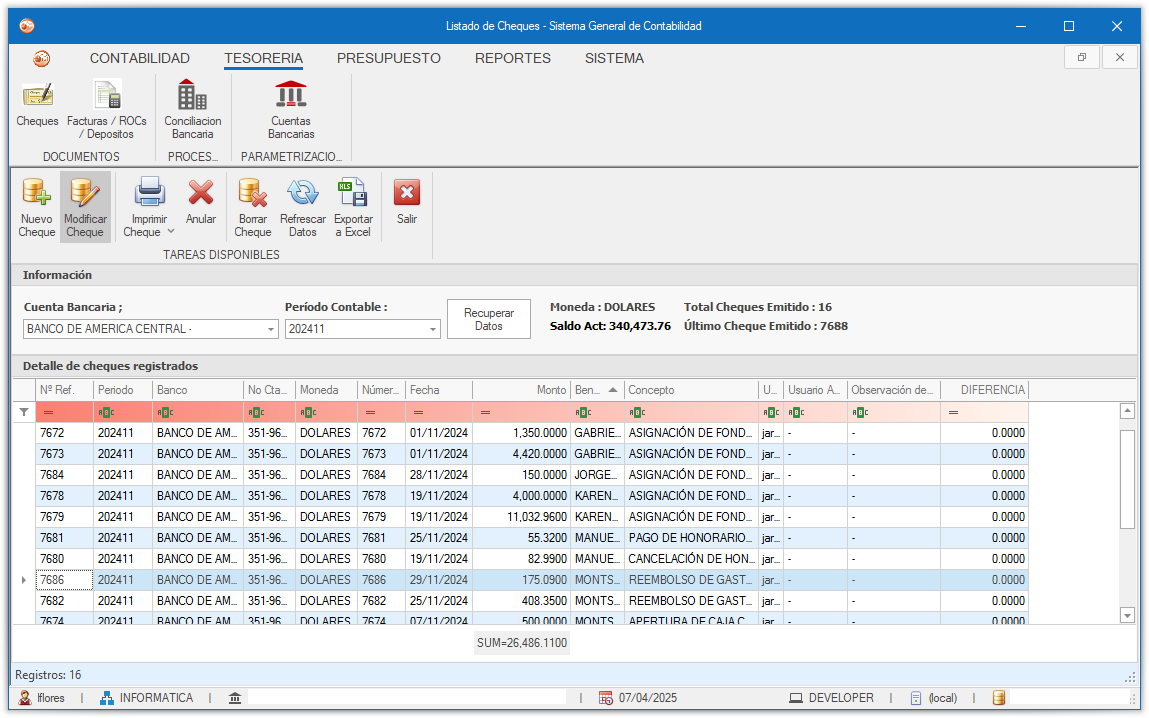This screenshot has height=718, width=1149.
Task: Click the network icon beside INFORMATICA
Action: click(107, 698)
